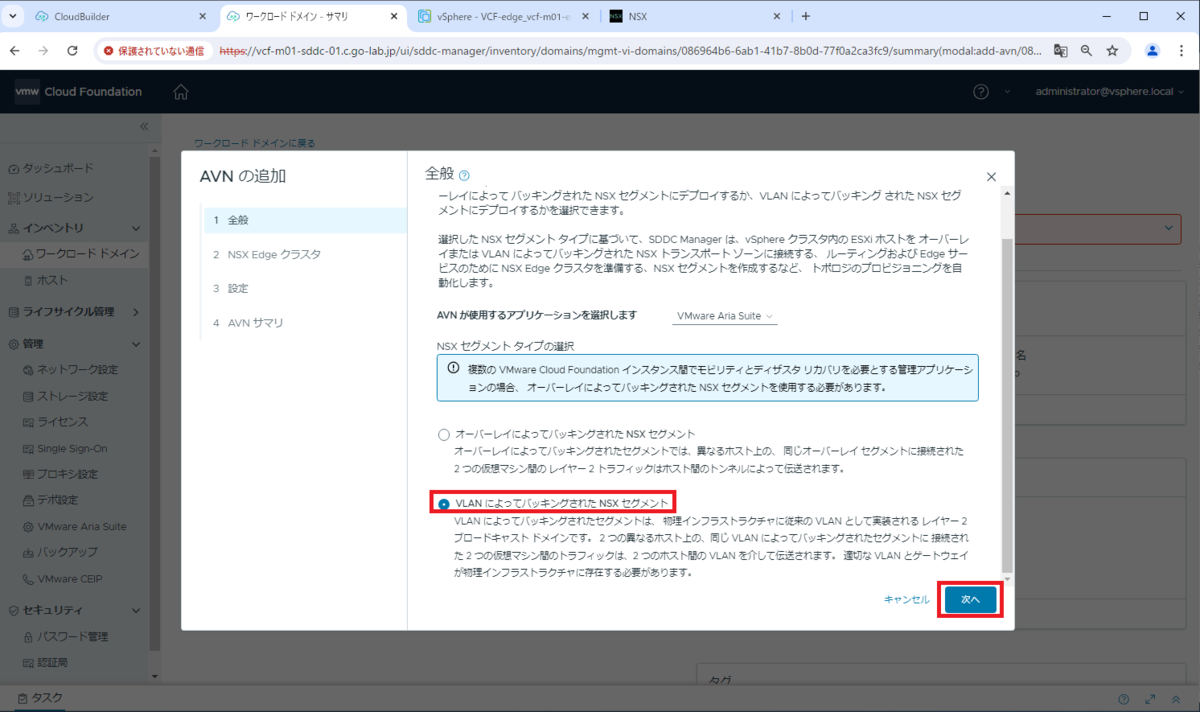This screenshot has height=712, width=1200.
Task: Open ライセンス in the sidebar
Action: tap(62, 422)
